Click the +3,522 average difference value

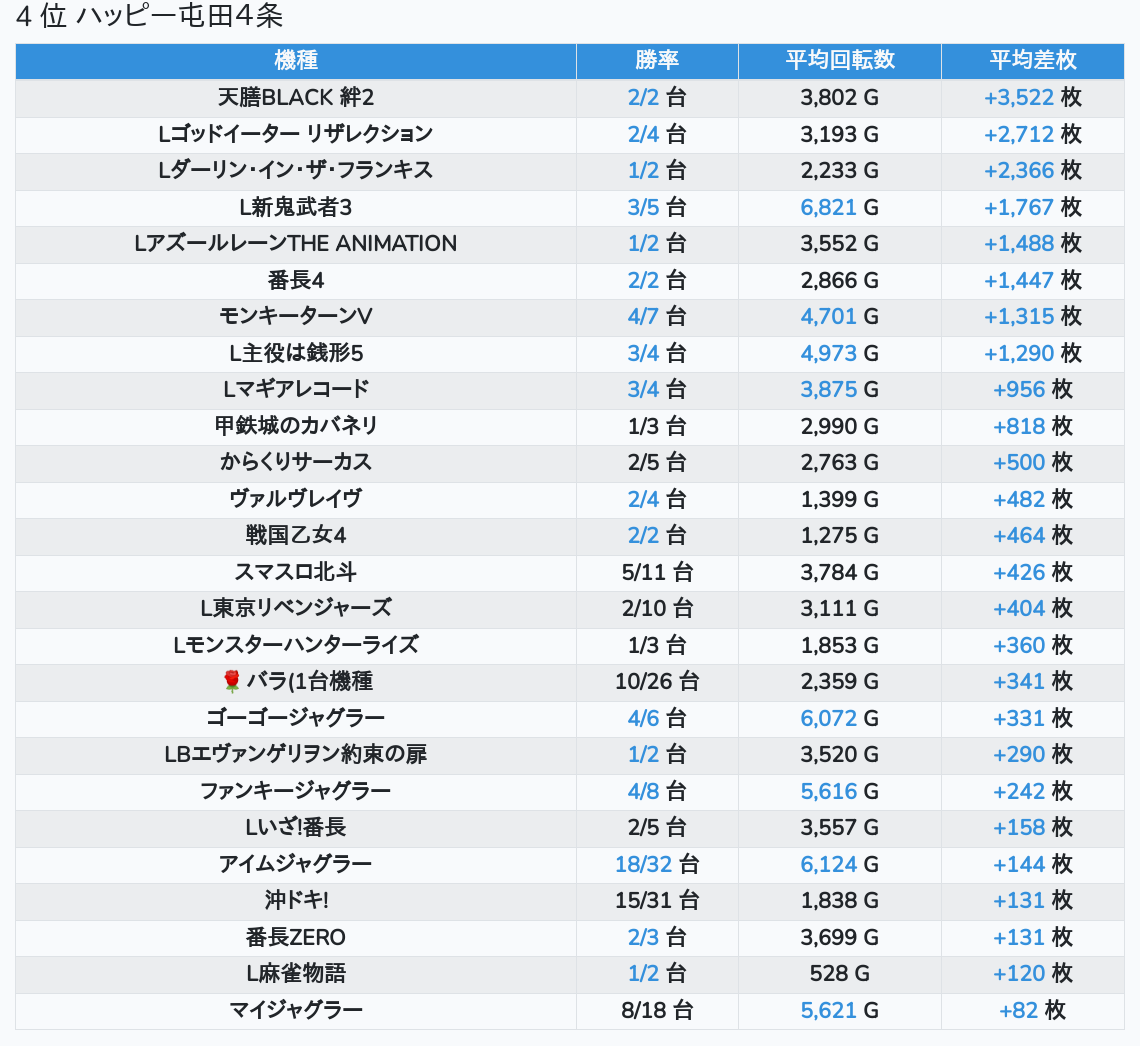[x=1018, y=97]
